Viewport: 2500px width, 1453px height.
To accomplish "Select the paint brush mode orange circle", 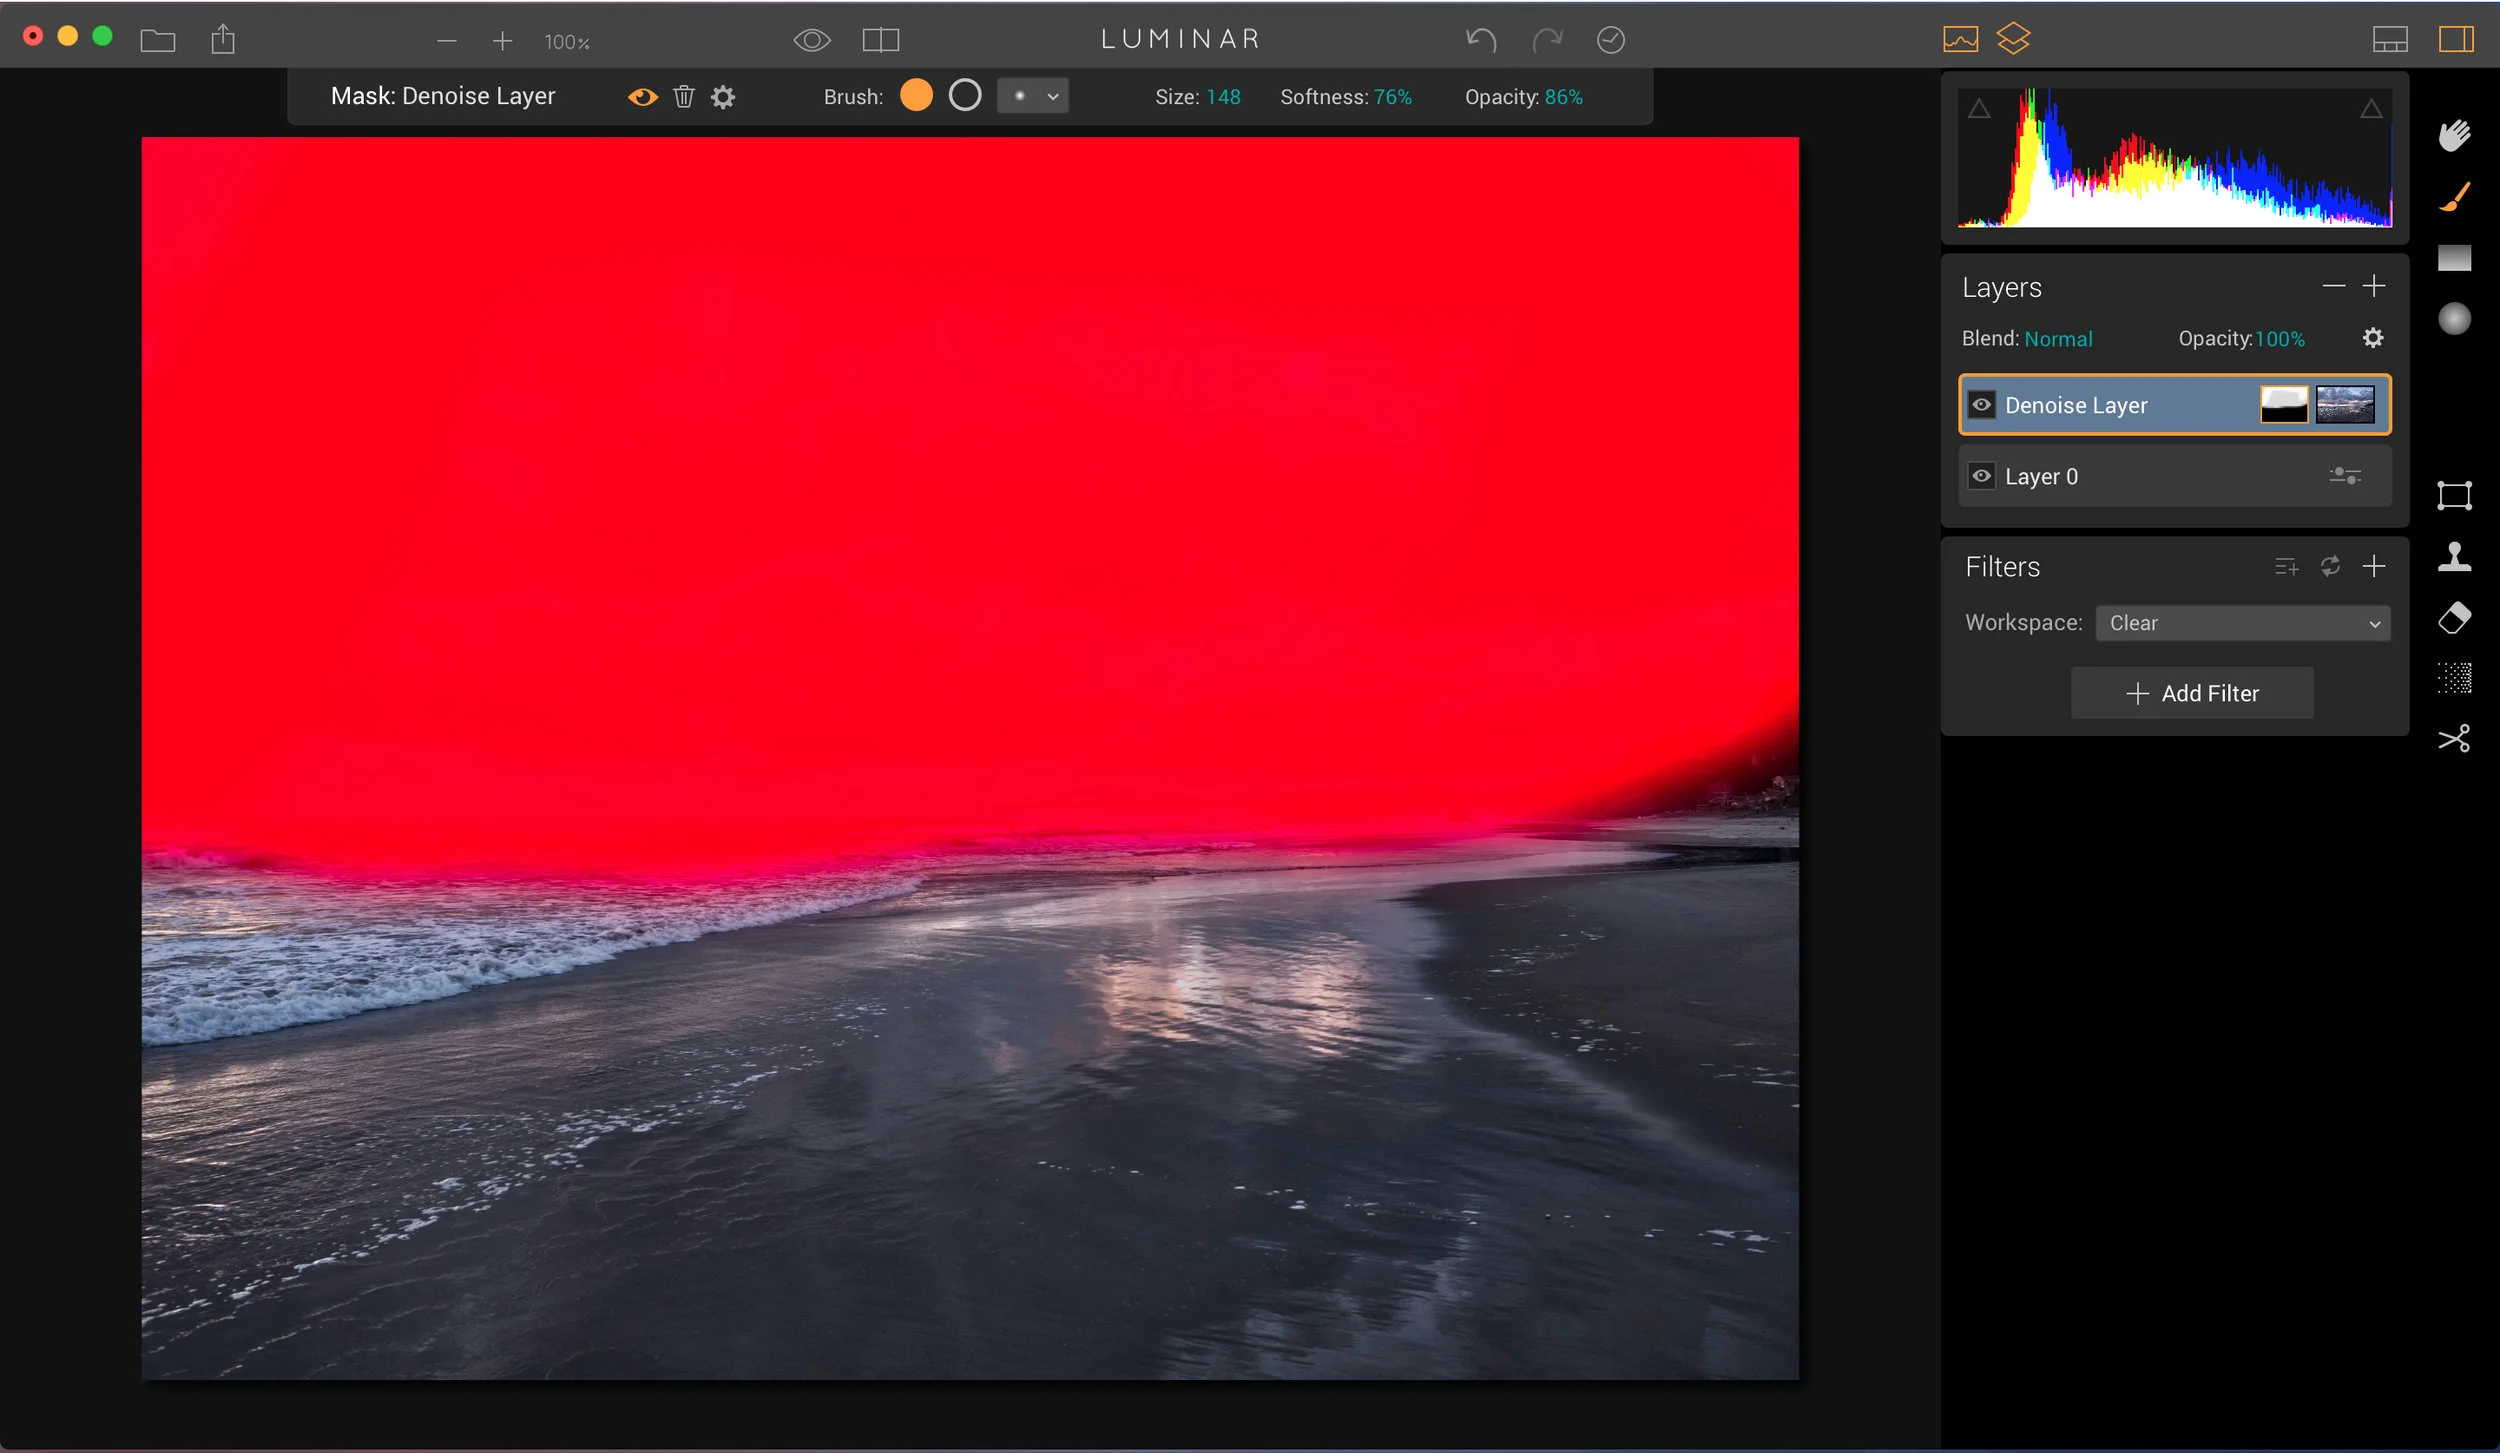I will (916, 95).
